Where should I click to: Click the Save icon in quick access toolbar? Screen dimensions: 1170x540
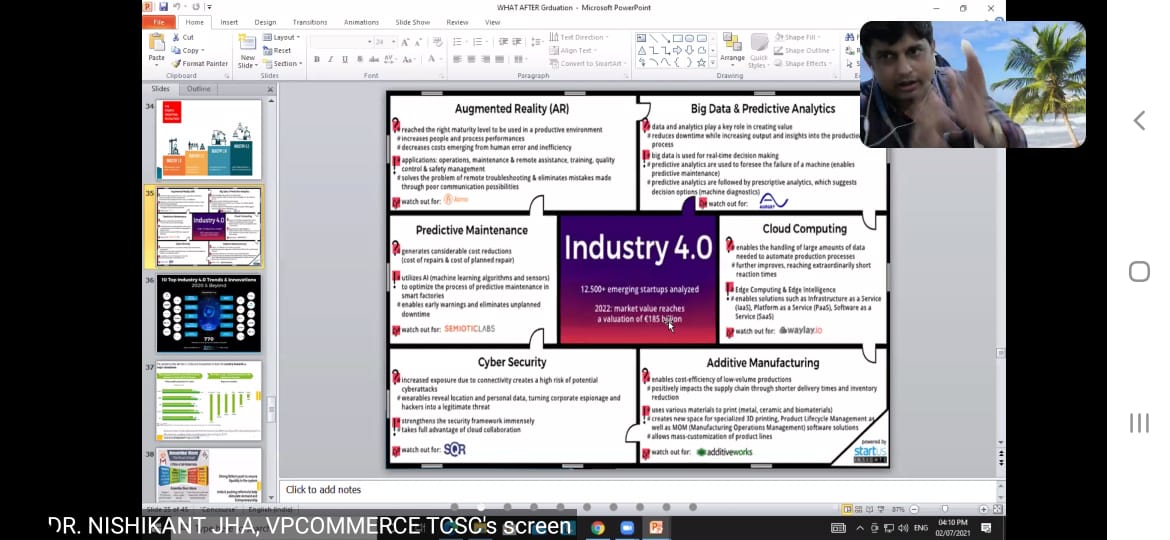pos(163,7)
